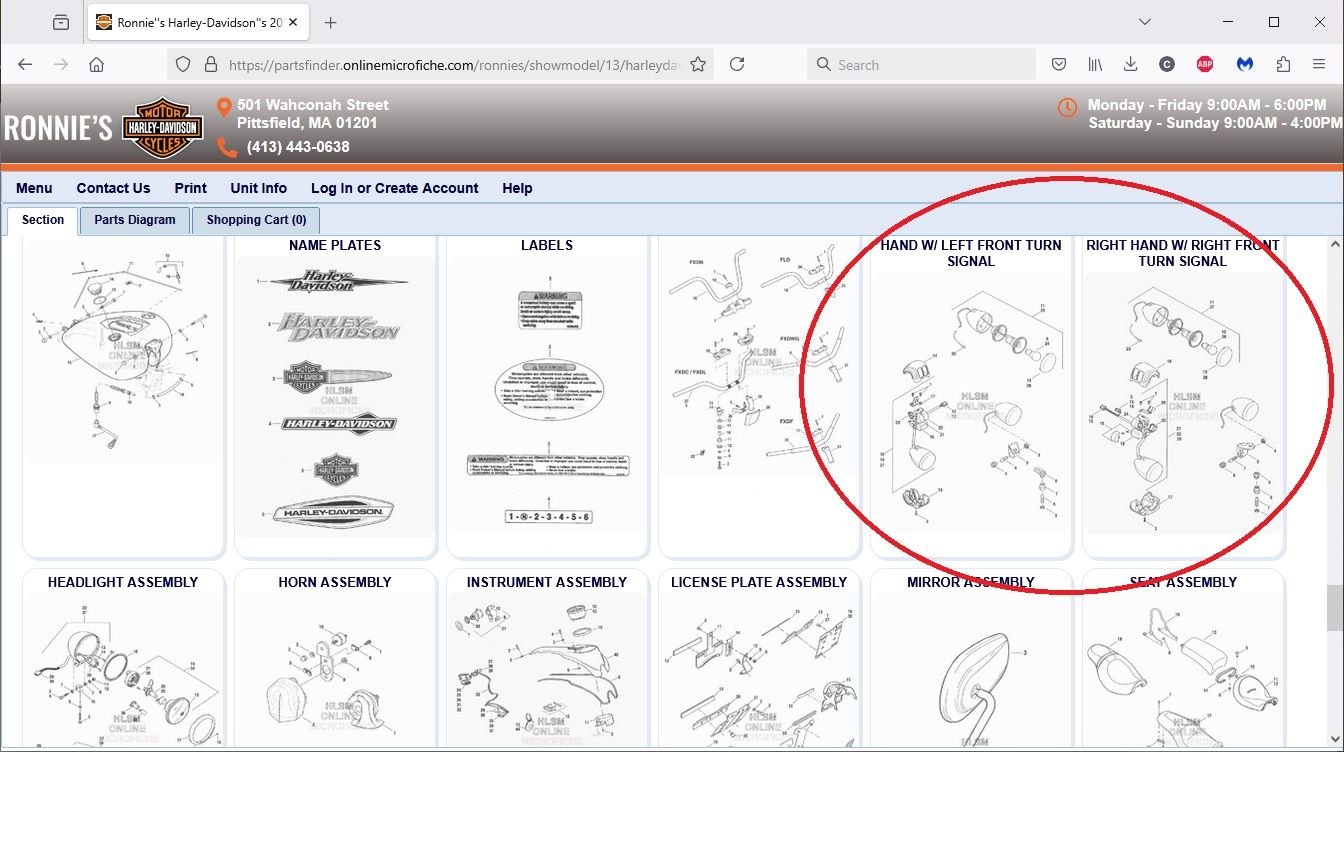
Task: Select Log In or Create Account
Action: [x=394, y=188]
